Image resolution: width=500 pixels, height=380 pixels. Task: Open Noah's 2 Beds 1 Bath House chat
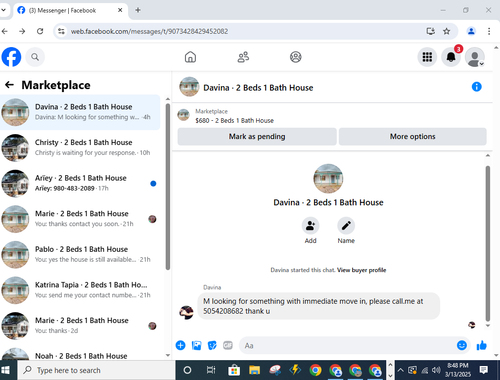(80, 354)
